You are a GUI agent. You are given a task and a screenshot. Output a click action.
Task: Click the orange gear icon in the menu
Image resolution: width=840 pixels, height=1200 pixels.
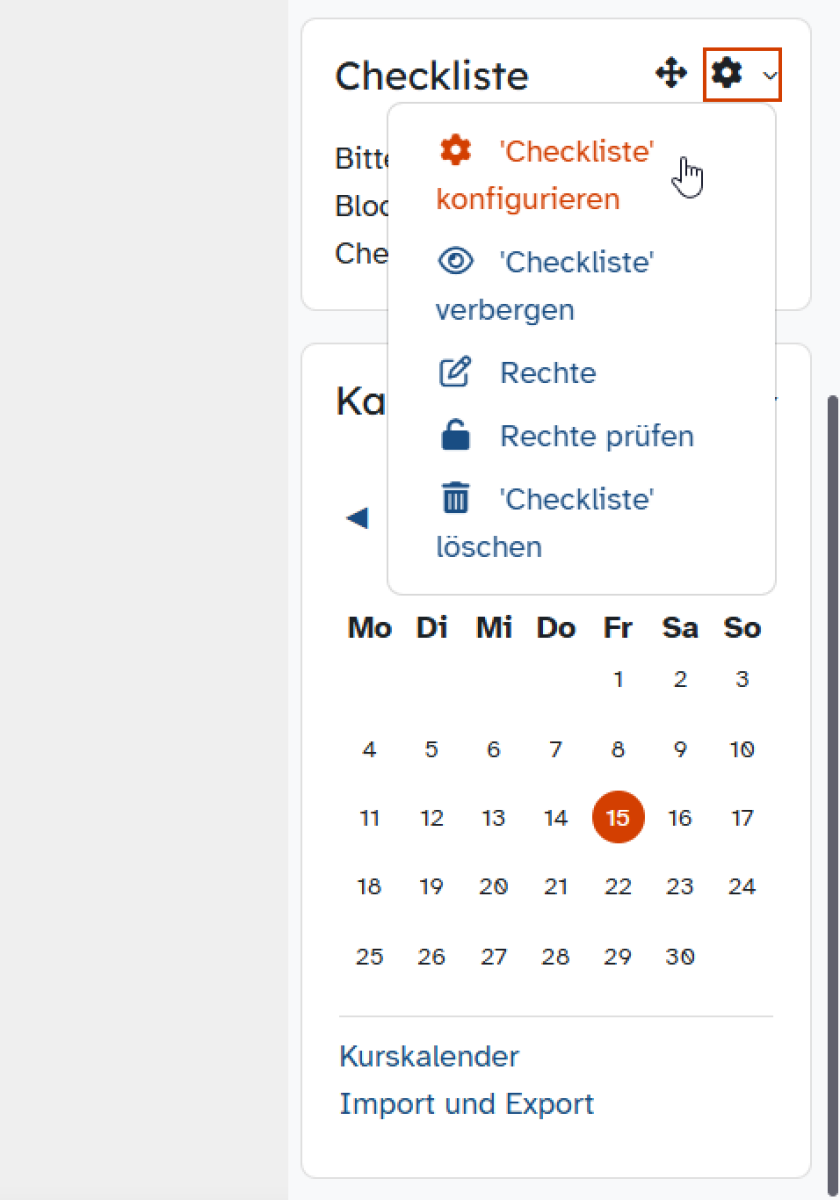pos(455,151)
